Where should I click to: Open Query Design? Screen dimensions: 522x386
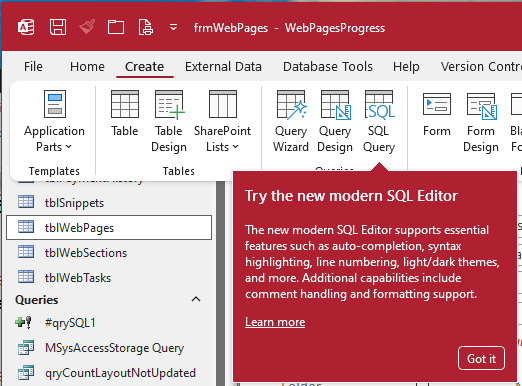(x=335, y=122)
